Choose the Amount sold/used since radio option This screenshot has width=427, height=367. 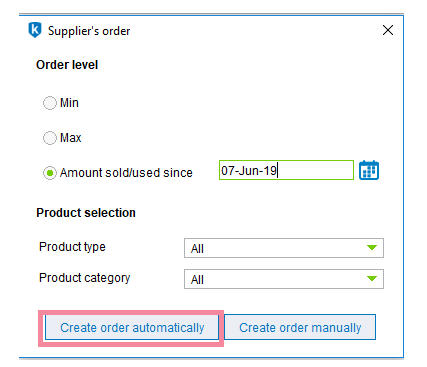(x=50, y=173)
